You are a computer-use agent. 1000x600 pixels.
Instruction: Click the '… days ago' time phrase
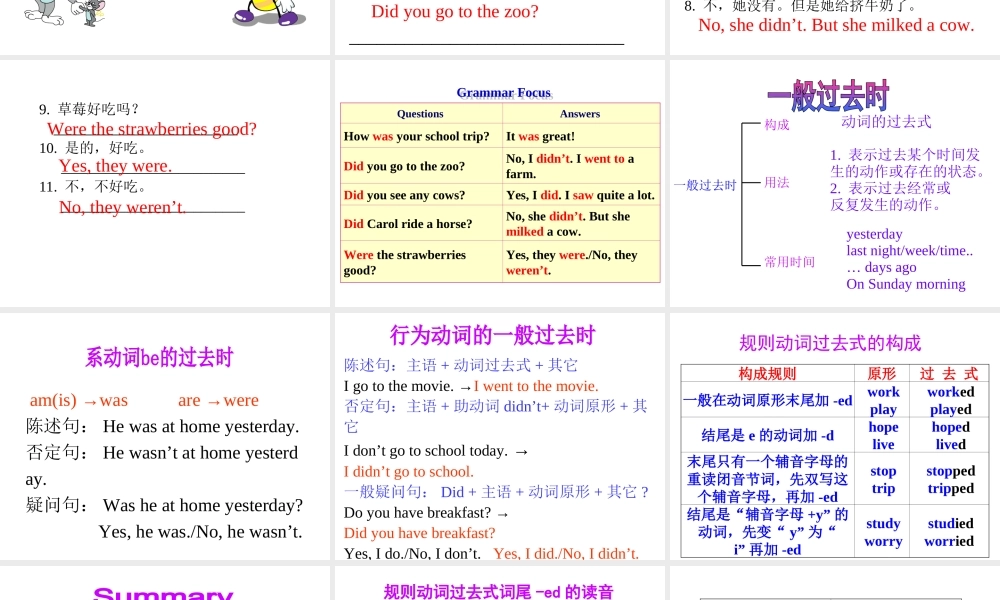coord(881,267)
